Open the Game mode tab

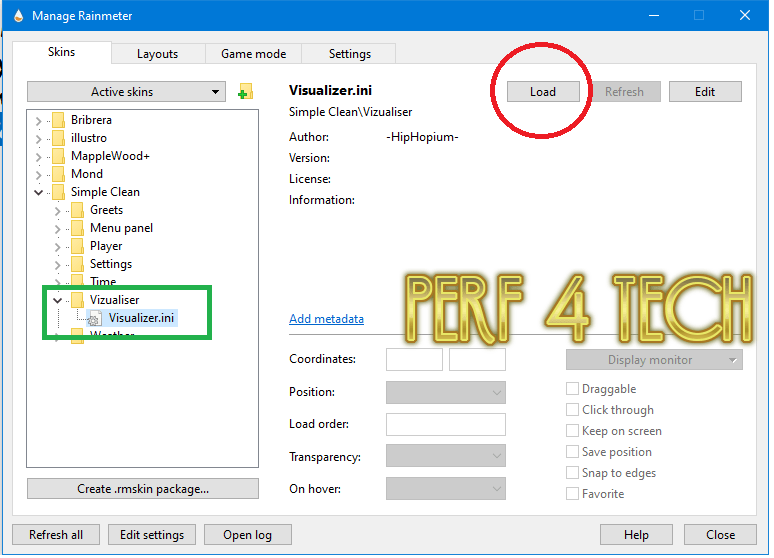tap(254, 54)
